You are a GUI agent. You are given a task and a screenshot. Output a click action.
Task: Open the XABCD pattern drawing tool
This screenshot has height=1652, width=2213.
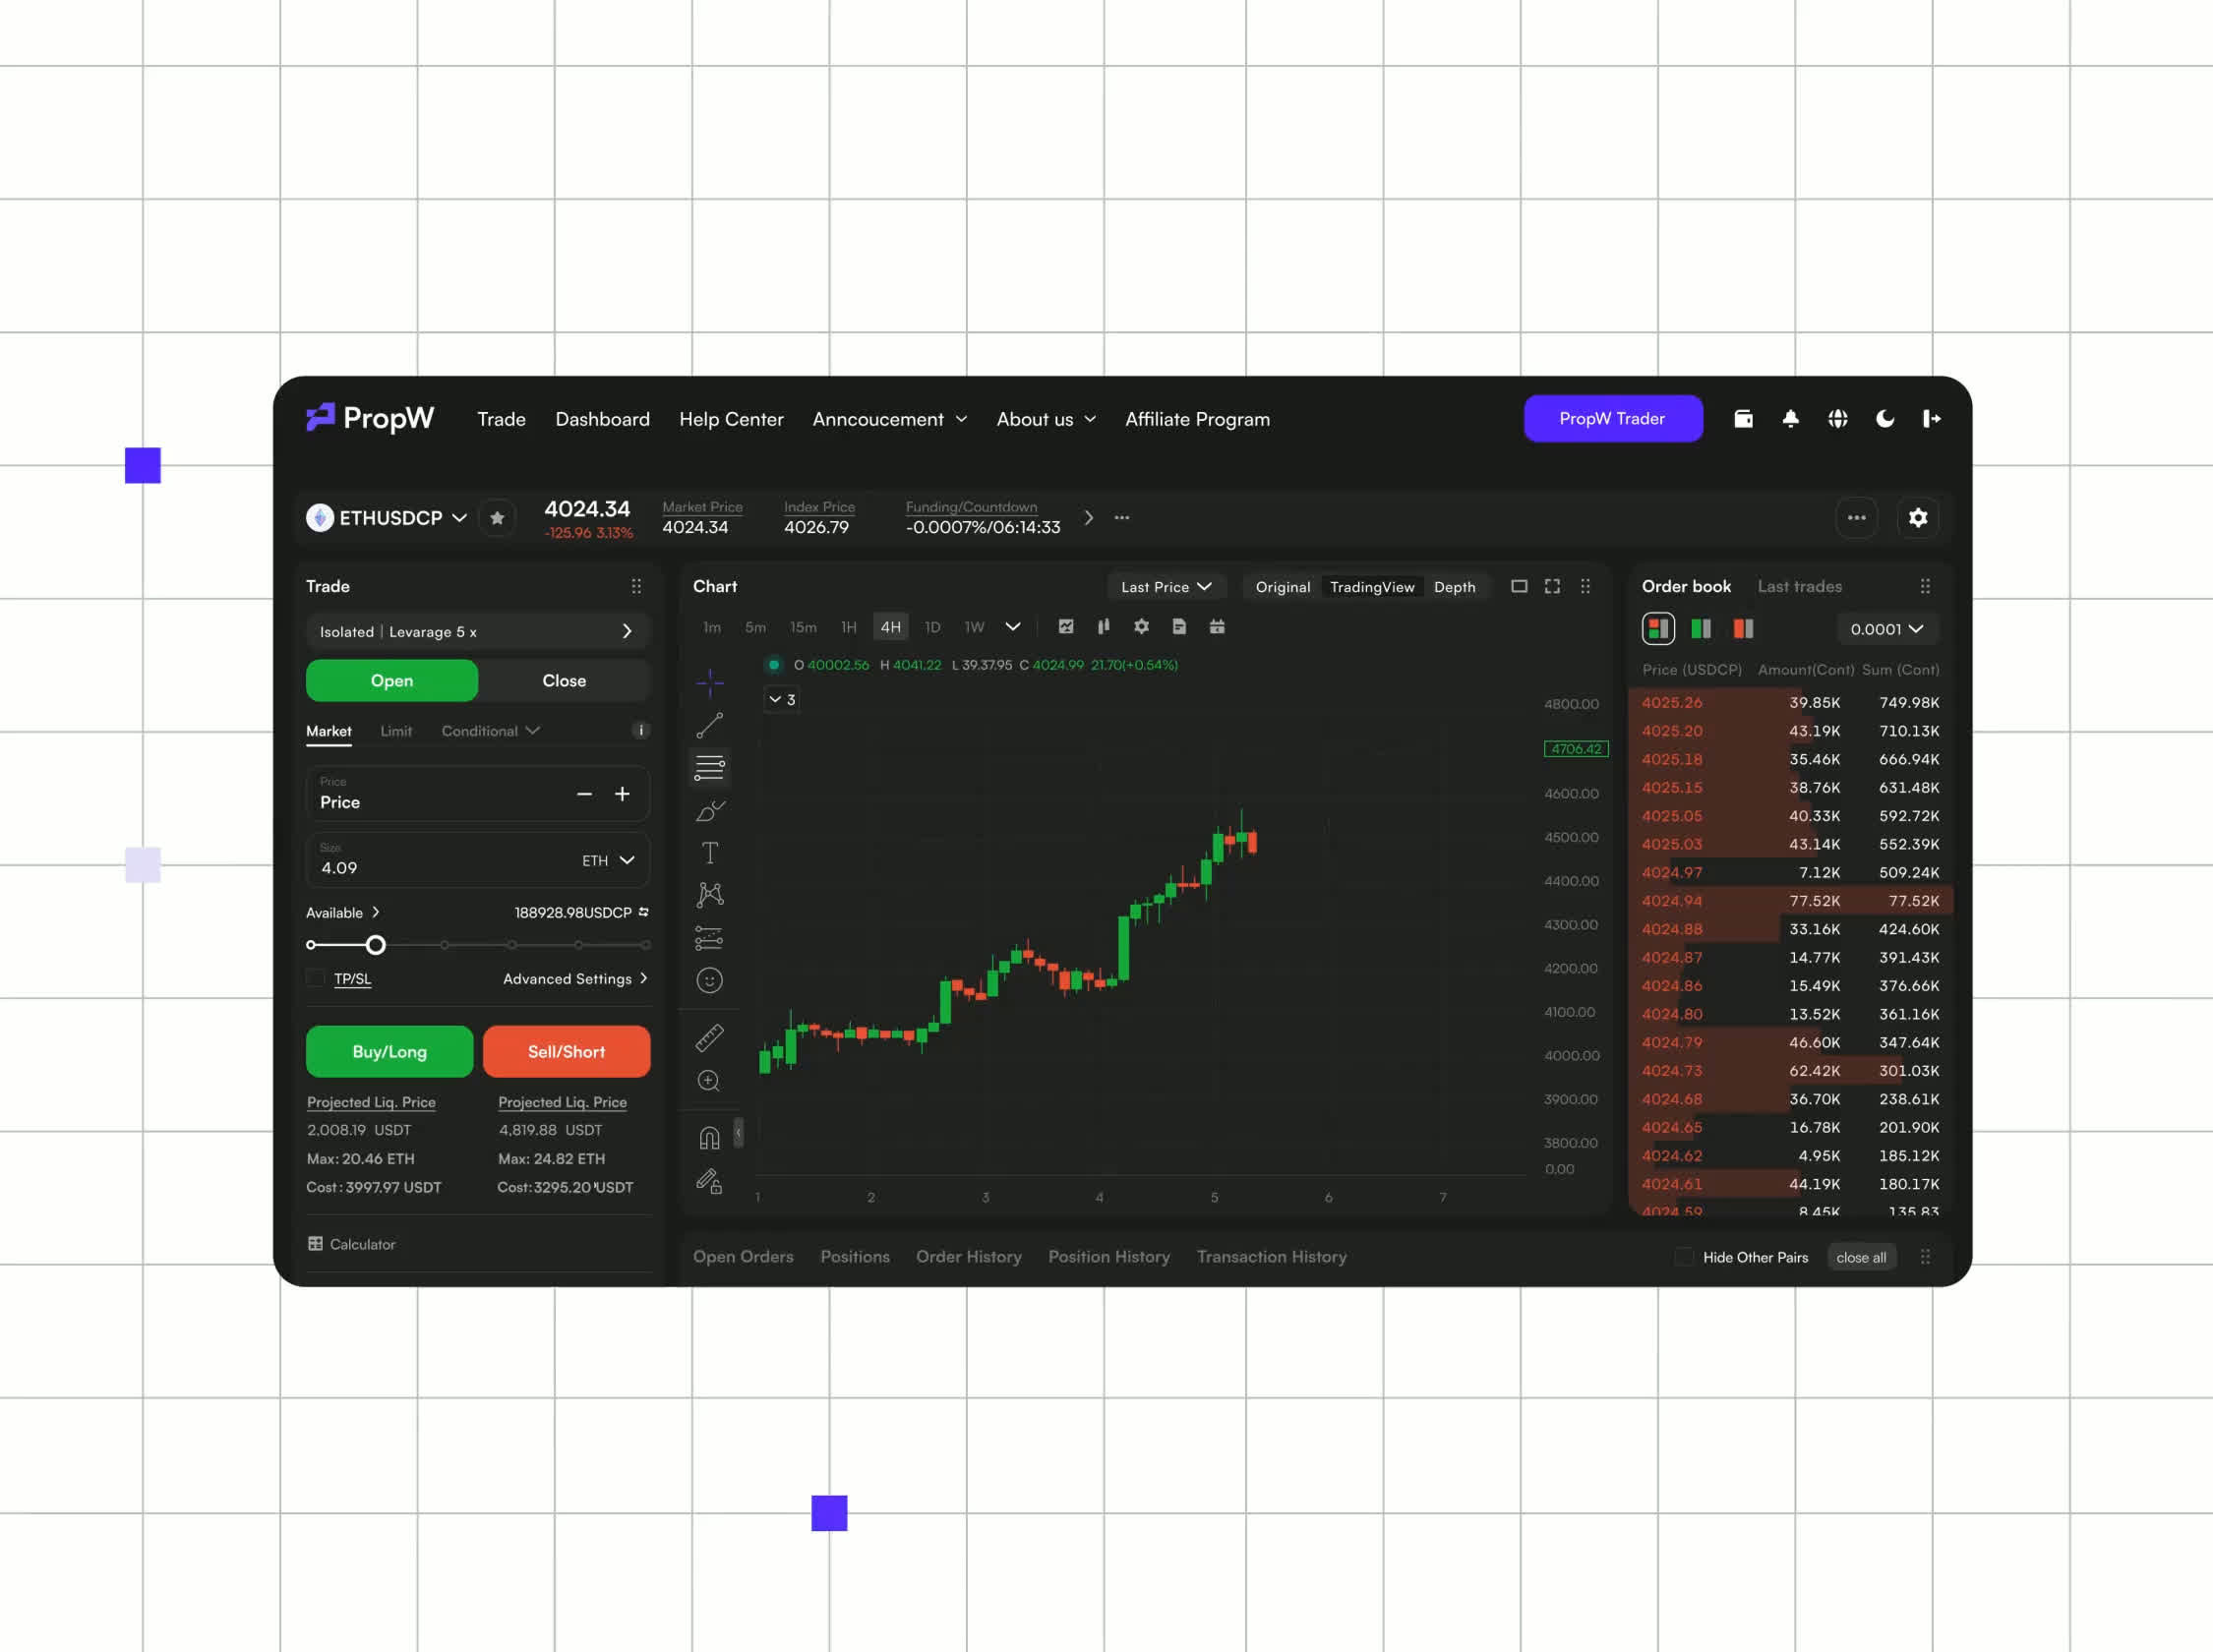pyautogui.click(x=709, y=894)
